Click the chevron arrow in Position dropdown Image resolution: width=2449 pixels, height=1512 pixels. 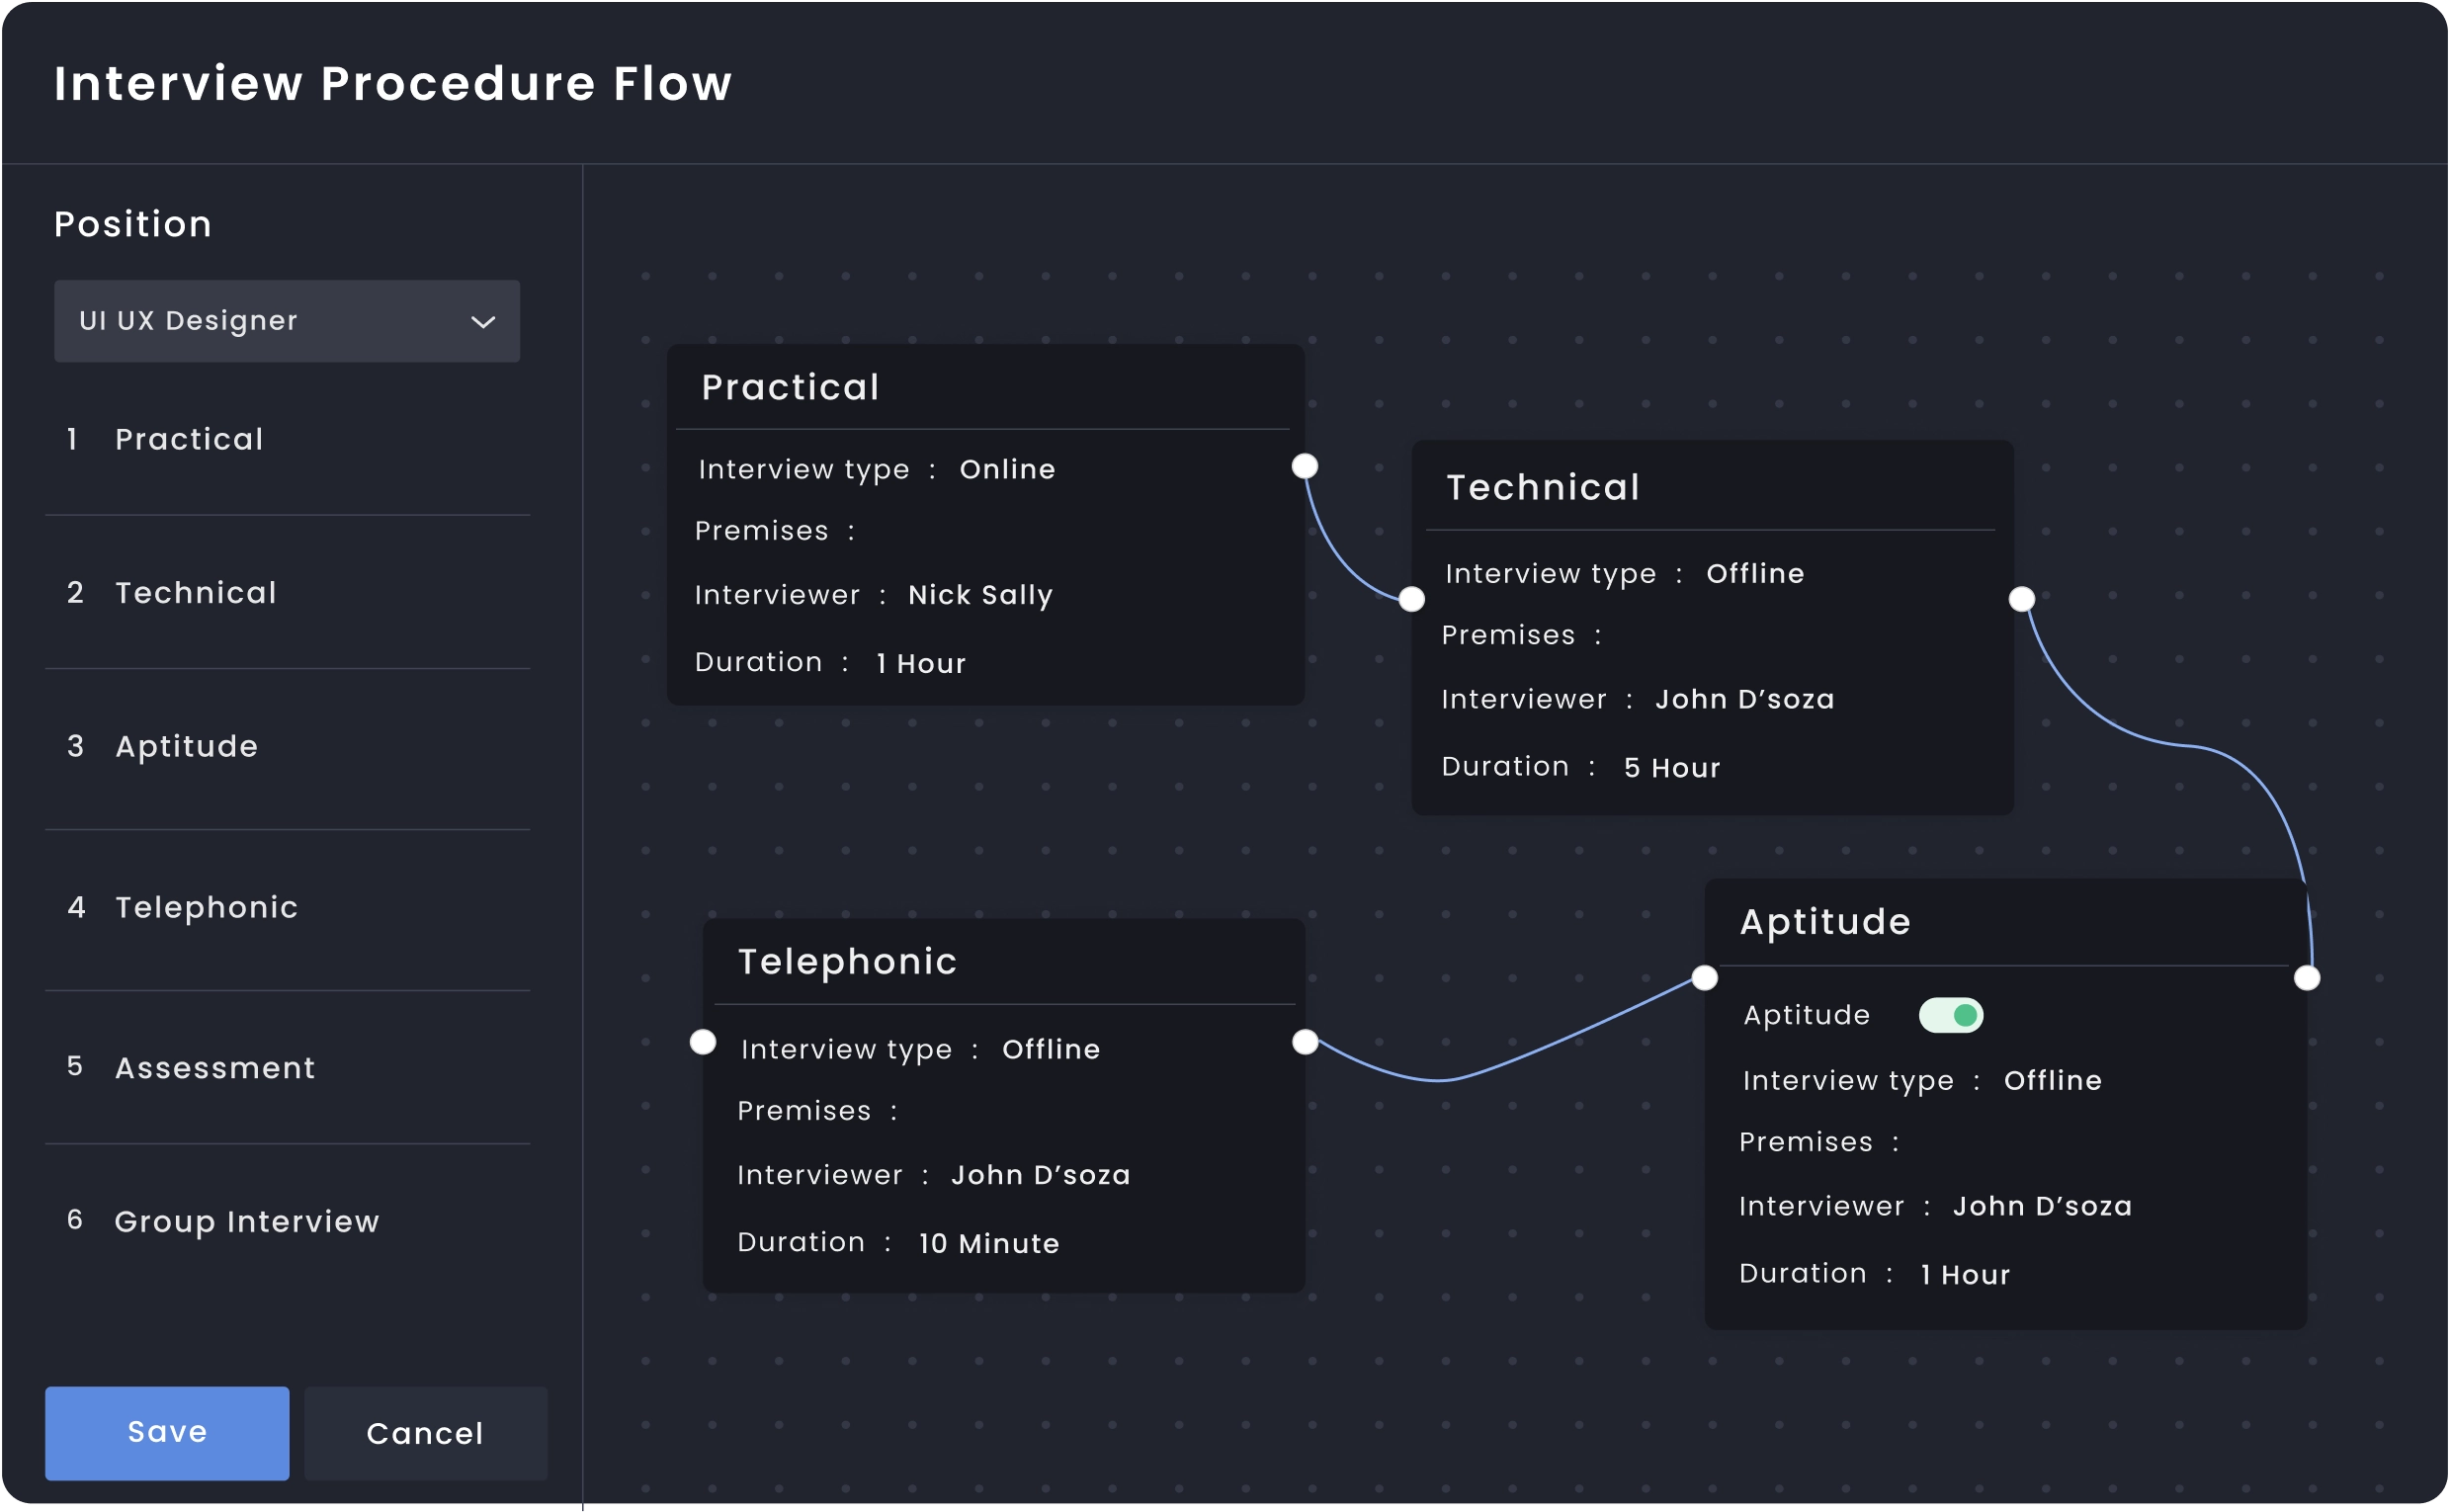(483, 322)
